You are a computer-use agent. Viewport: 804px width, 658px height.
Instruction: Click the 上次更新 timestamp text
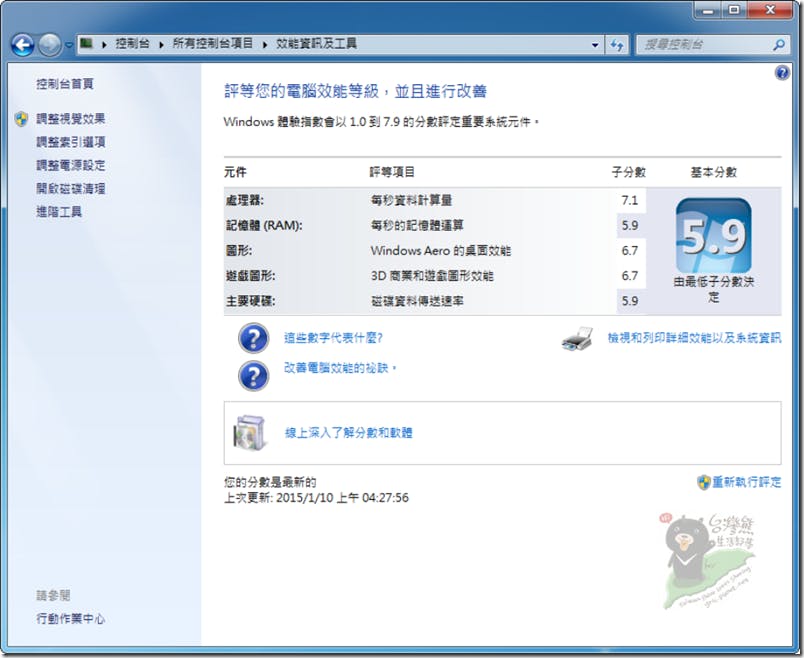[x=316, y=497]
